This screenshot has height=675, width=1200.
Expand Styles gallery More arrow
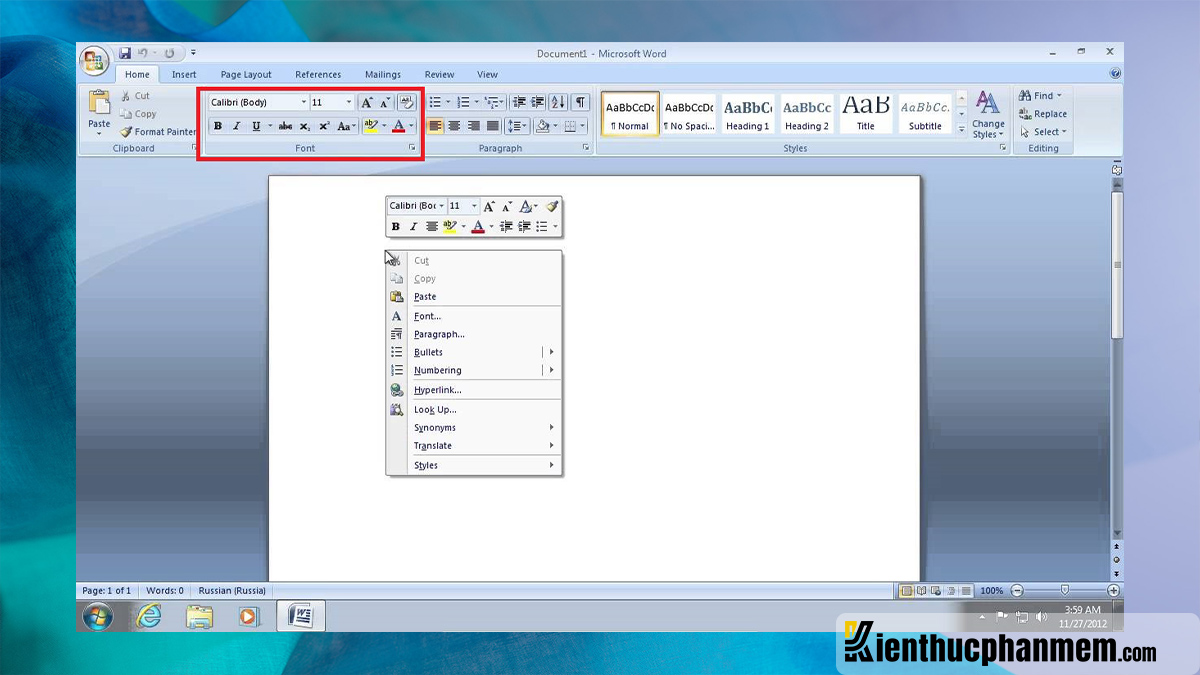coord(962,130)
